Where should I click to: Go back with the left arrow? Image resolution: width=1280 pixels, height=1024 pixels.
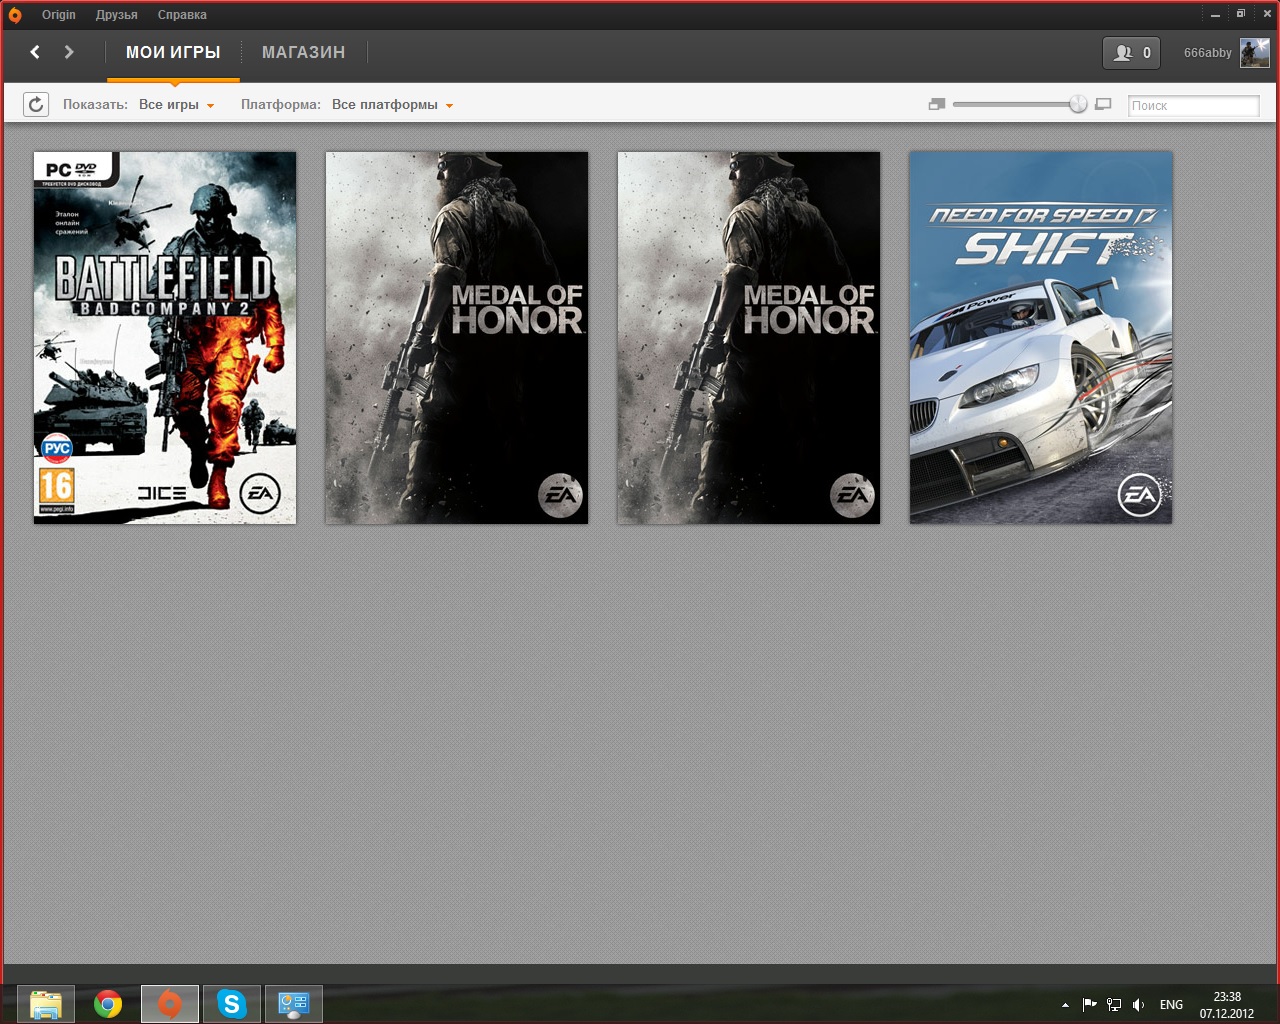pos(35,52)
